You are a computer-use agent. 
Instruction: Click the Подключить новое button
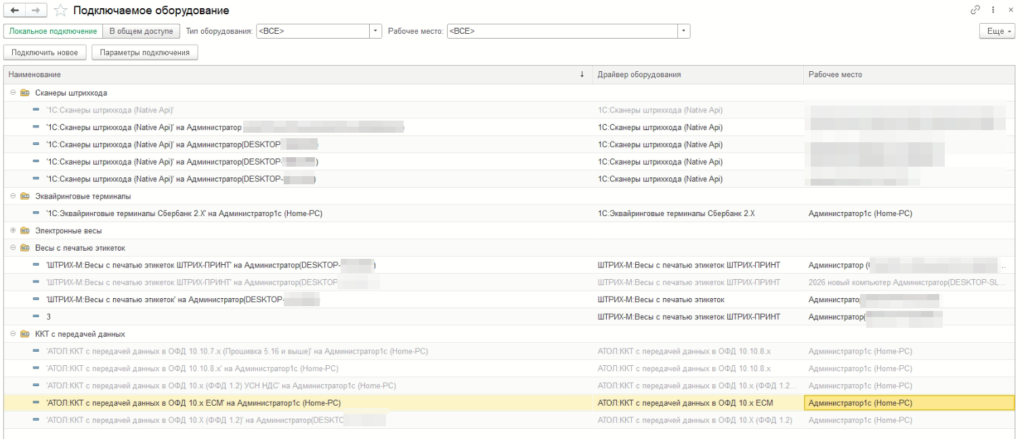coord(45,53)
